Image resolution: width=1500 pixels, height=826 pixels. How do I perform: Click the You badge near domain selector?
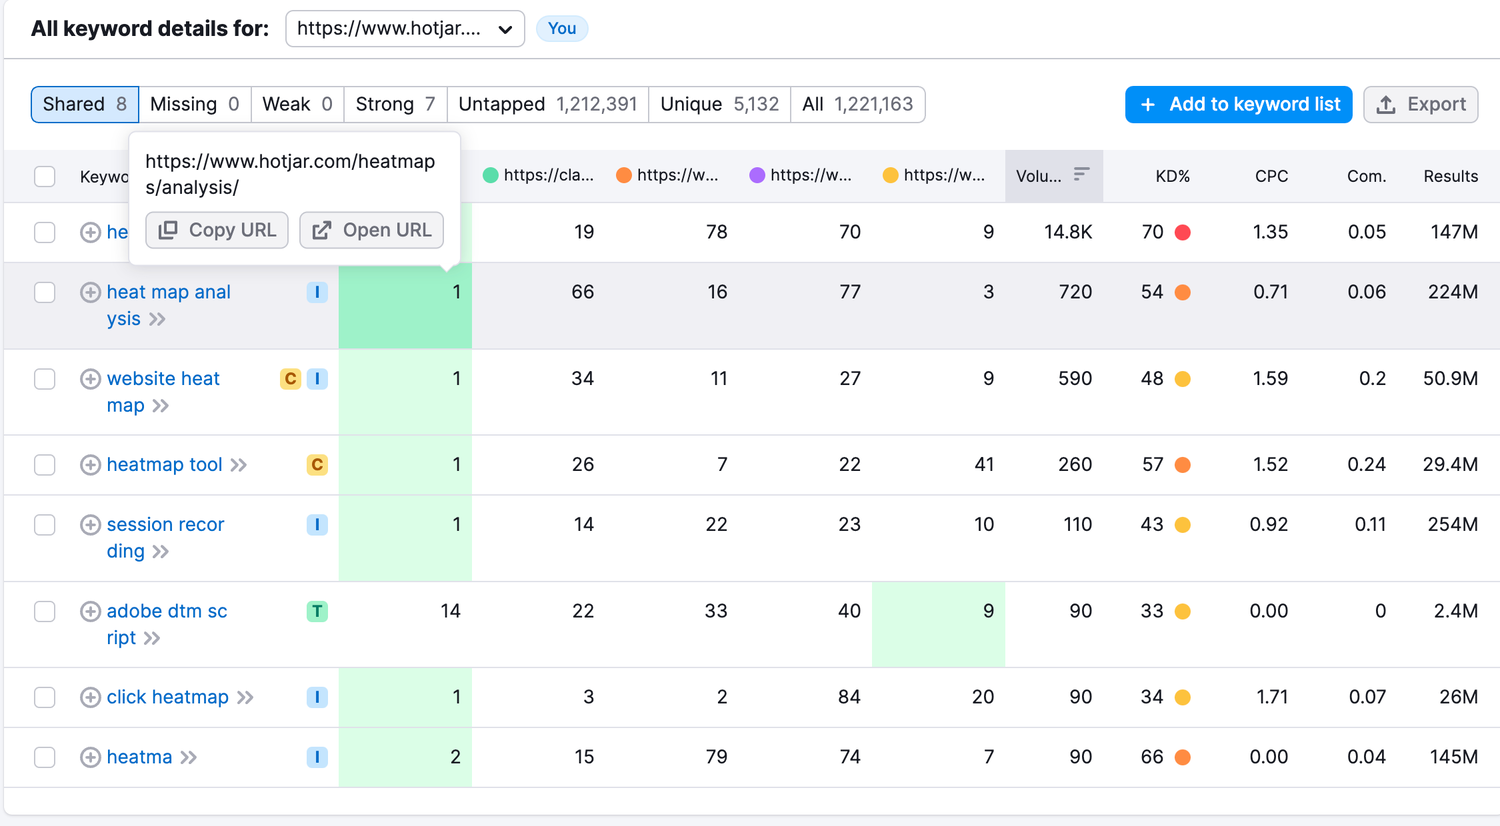click(x=562, y=29)
